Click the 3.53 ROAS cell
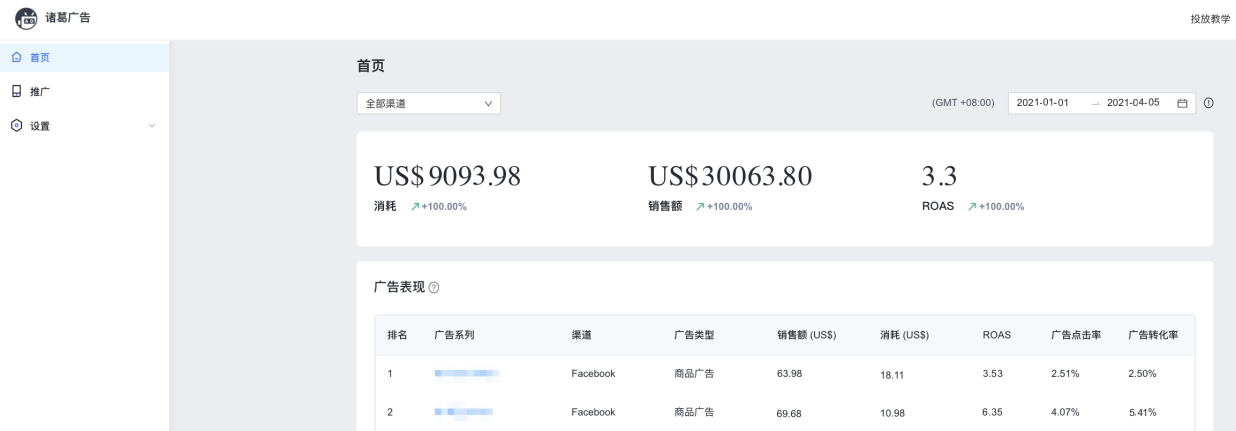Screen dimensions: 1236x431 (993, 374)
